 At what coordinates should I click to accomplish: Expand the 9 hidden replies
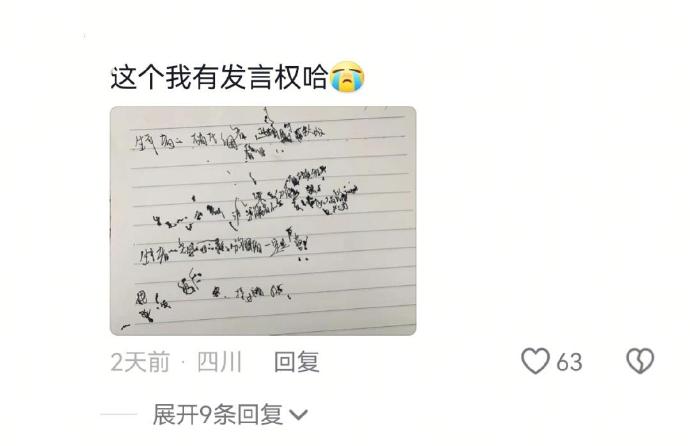click(230, 415)
